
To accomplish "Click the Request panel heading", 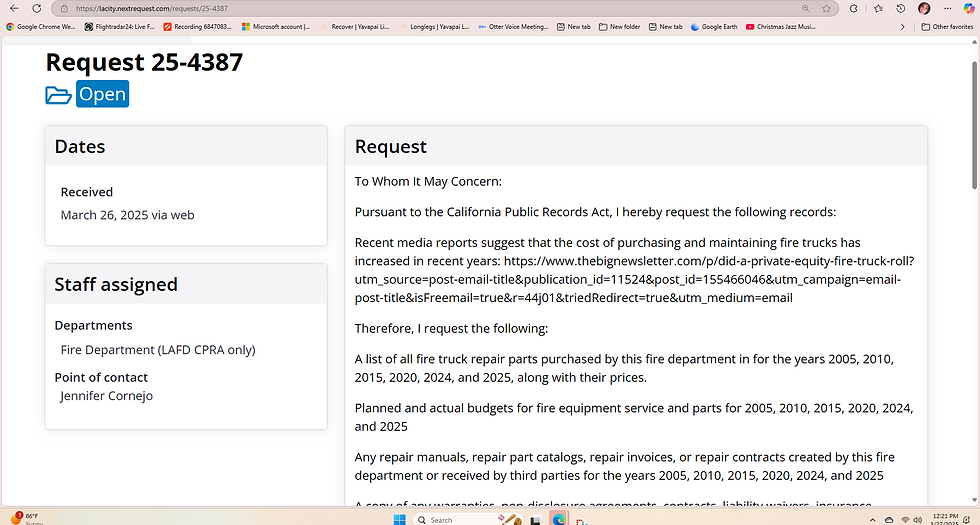I will [x=391, y=146].
